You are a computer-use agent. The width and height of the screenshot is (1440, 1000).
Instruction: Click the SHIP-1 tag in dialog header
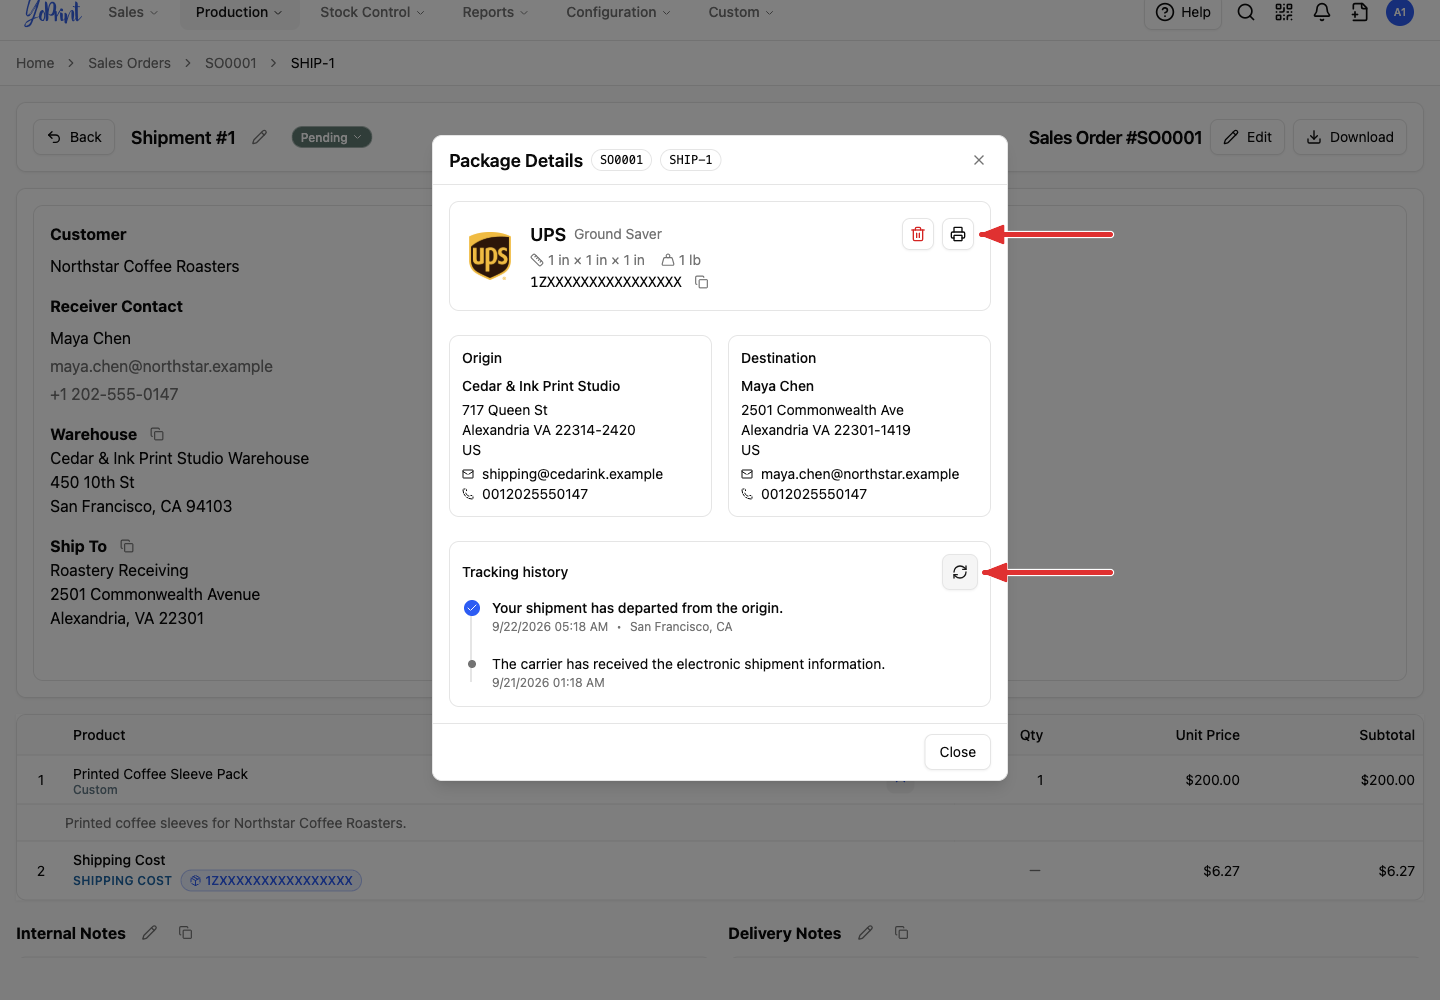pos(691,160)
